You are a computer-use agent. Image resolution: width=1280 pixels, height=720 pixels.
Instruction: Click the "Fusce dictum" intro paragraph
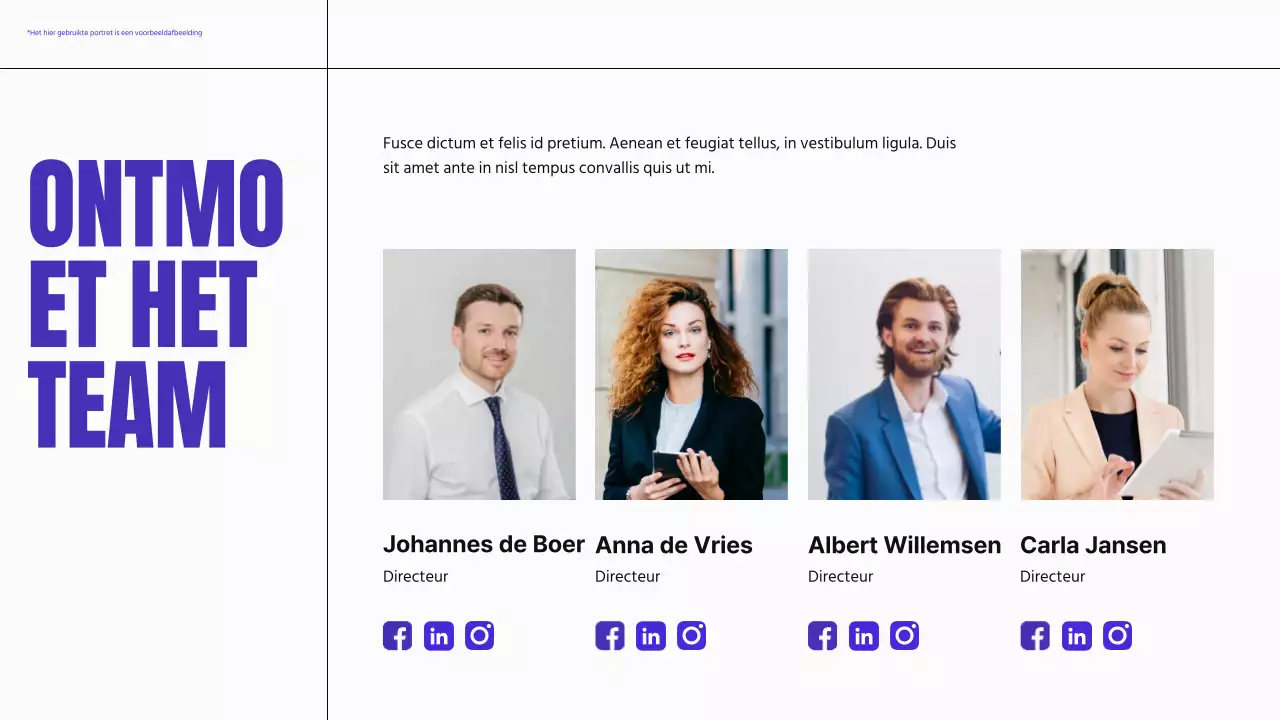(669, 156)
